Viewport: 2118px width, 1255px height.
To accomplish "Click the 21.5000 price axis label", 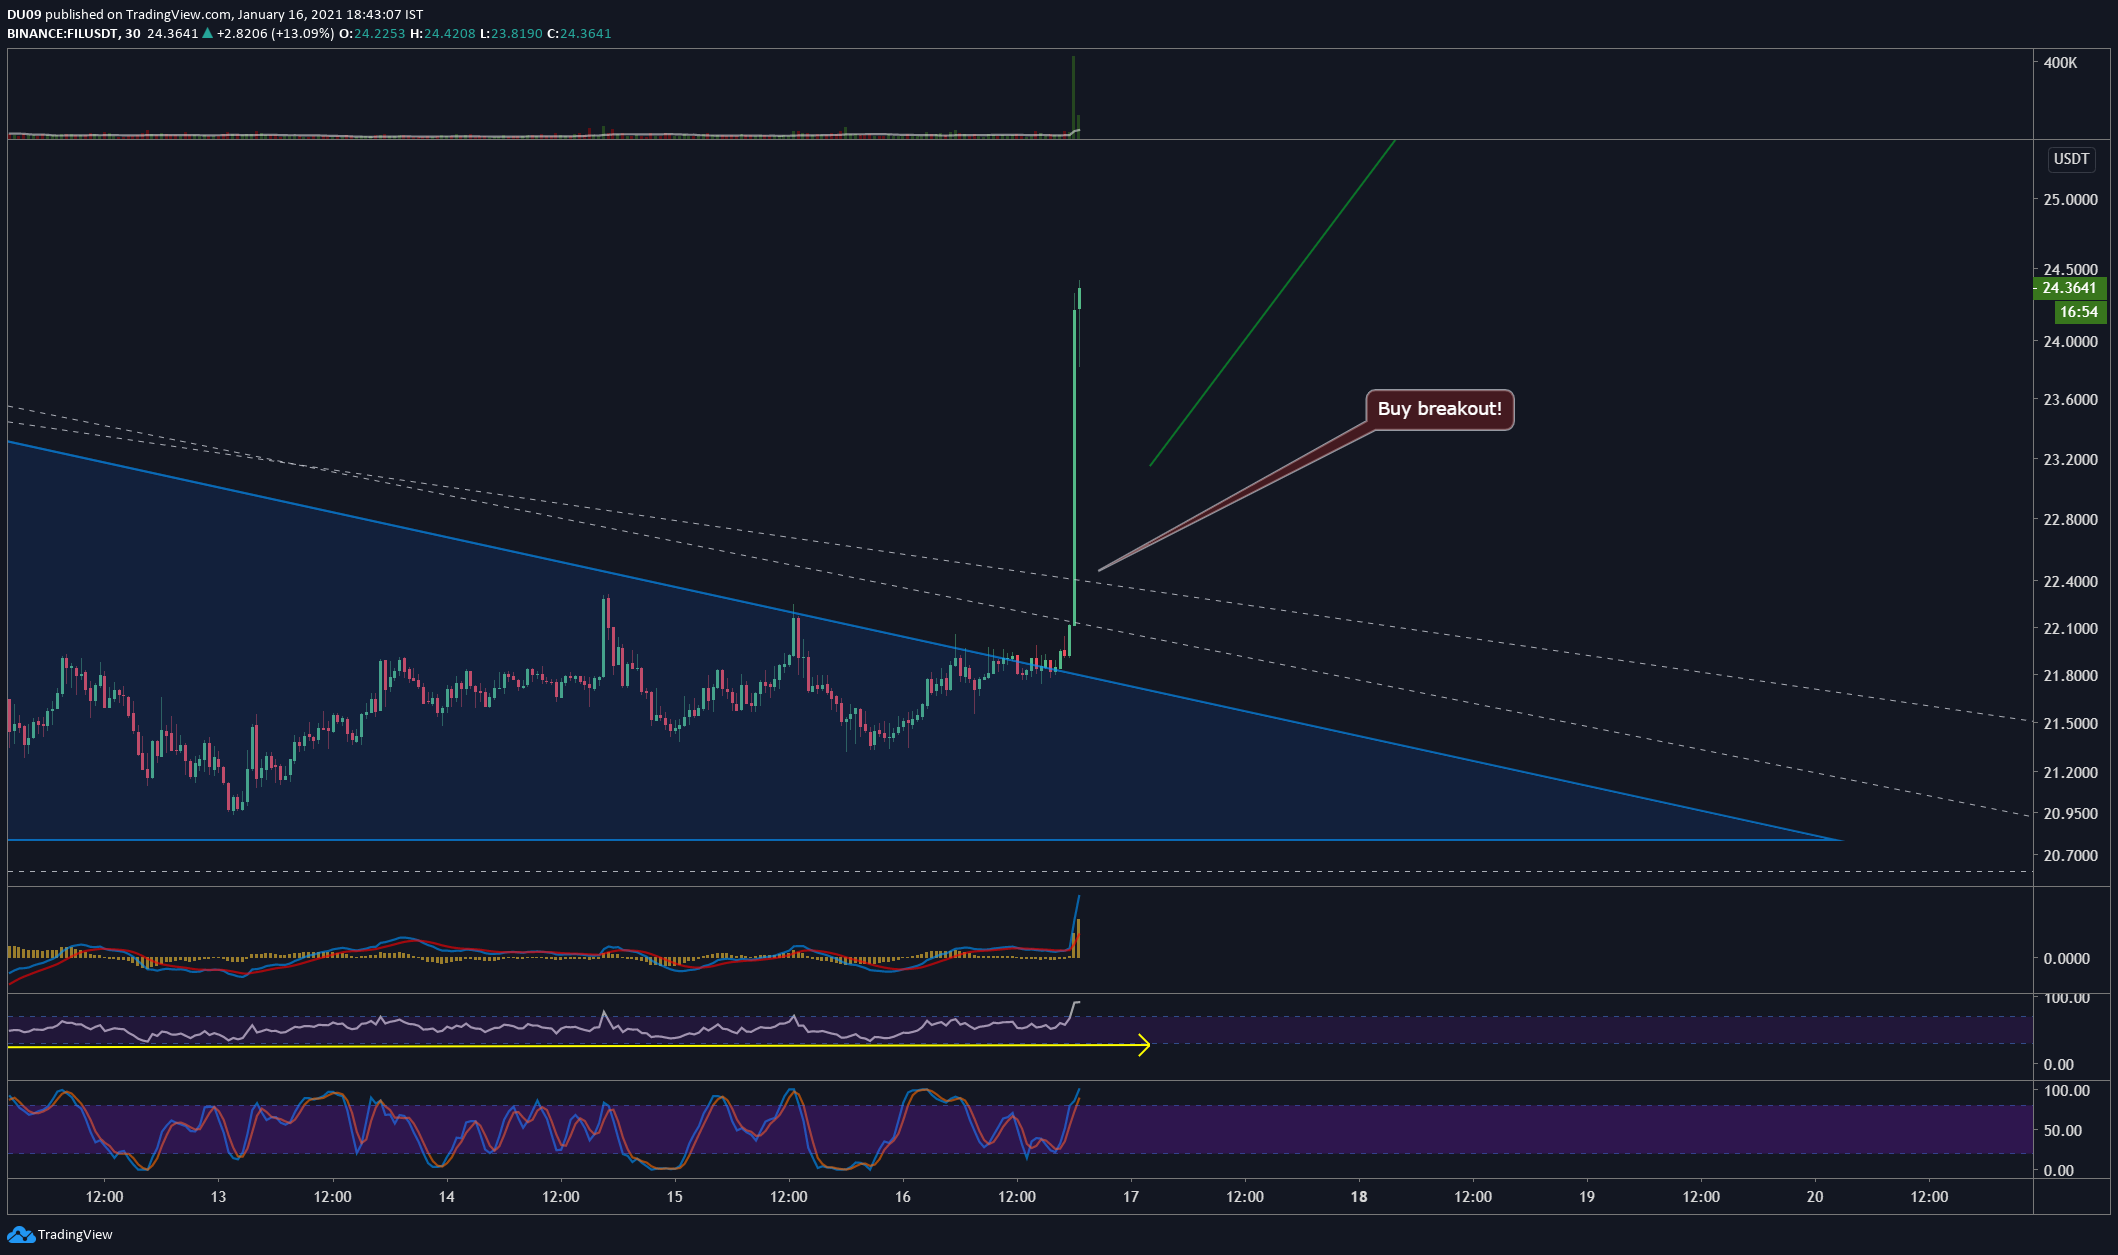I will point(2071,724).
